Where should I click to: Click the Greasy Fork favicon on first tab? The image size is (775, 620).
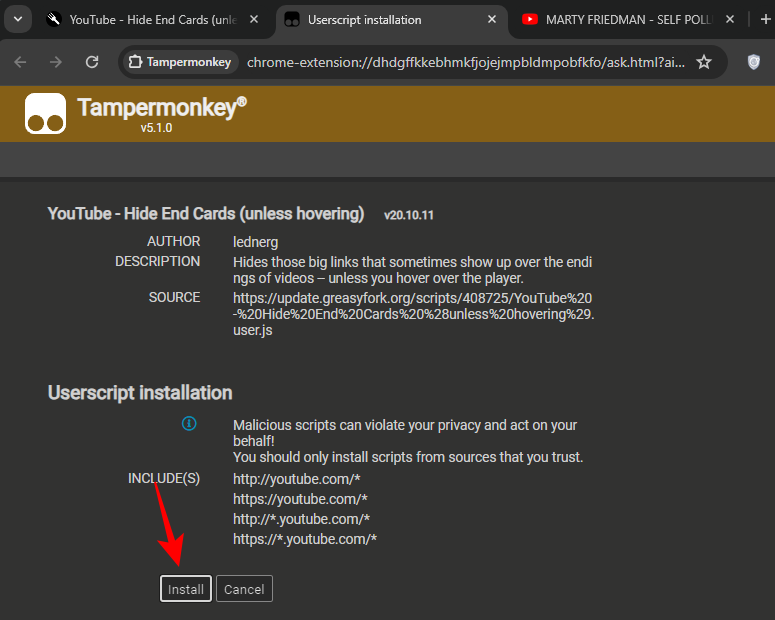(x=54, y=19)
